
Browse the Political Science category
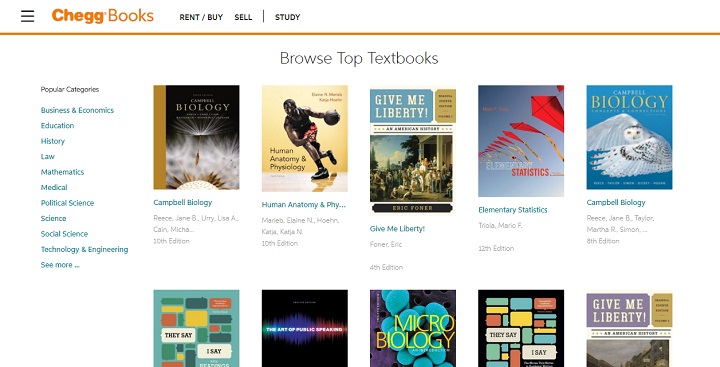(x=68, y=203)
